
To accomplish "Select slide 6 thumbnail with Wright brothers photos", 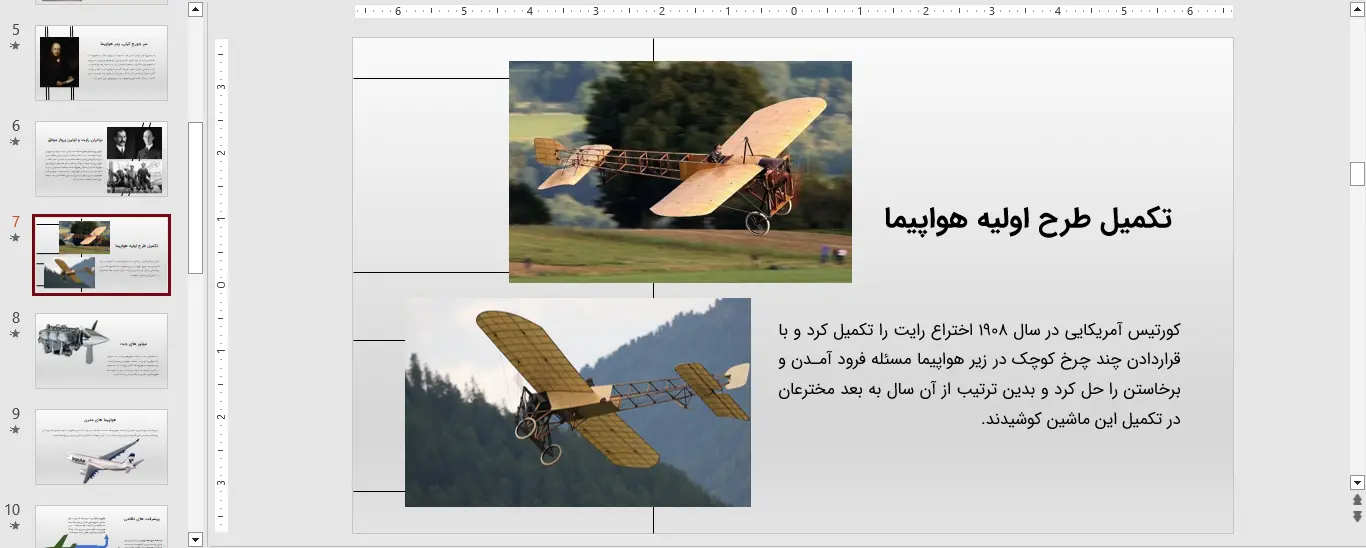I will [101, 159].
